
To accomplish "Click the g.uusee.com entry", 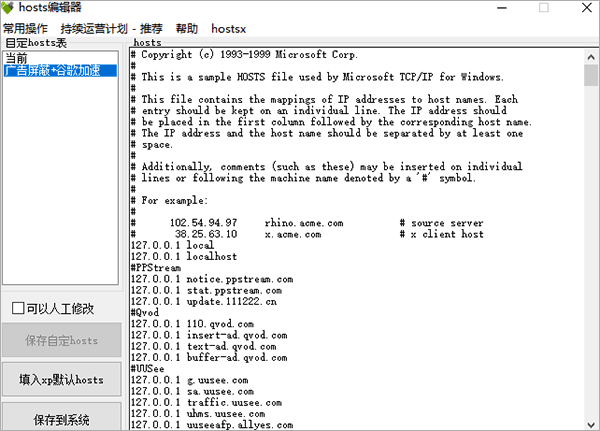I will tap(189, 380).
